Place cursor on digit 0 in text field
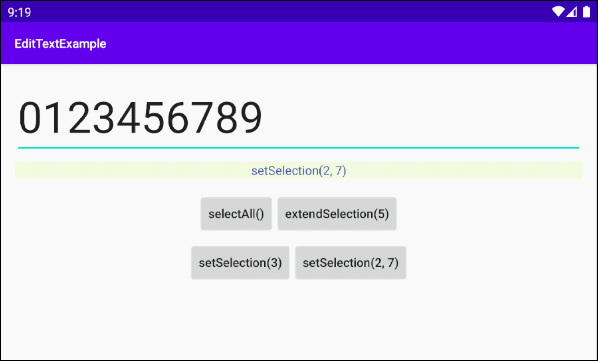Viewport: 598px width, 361px height. [x=30, y=118]
